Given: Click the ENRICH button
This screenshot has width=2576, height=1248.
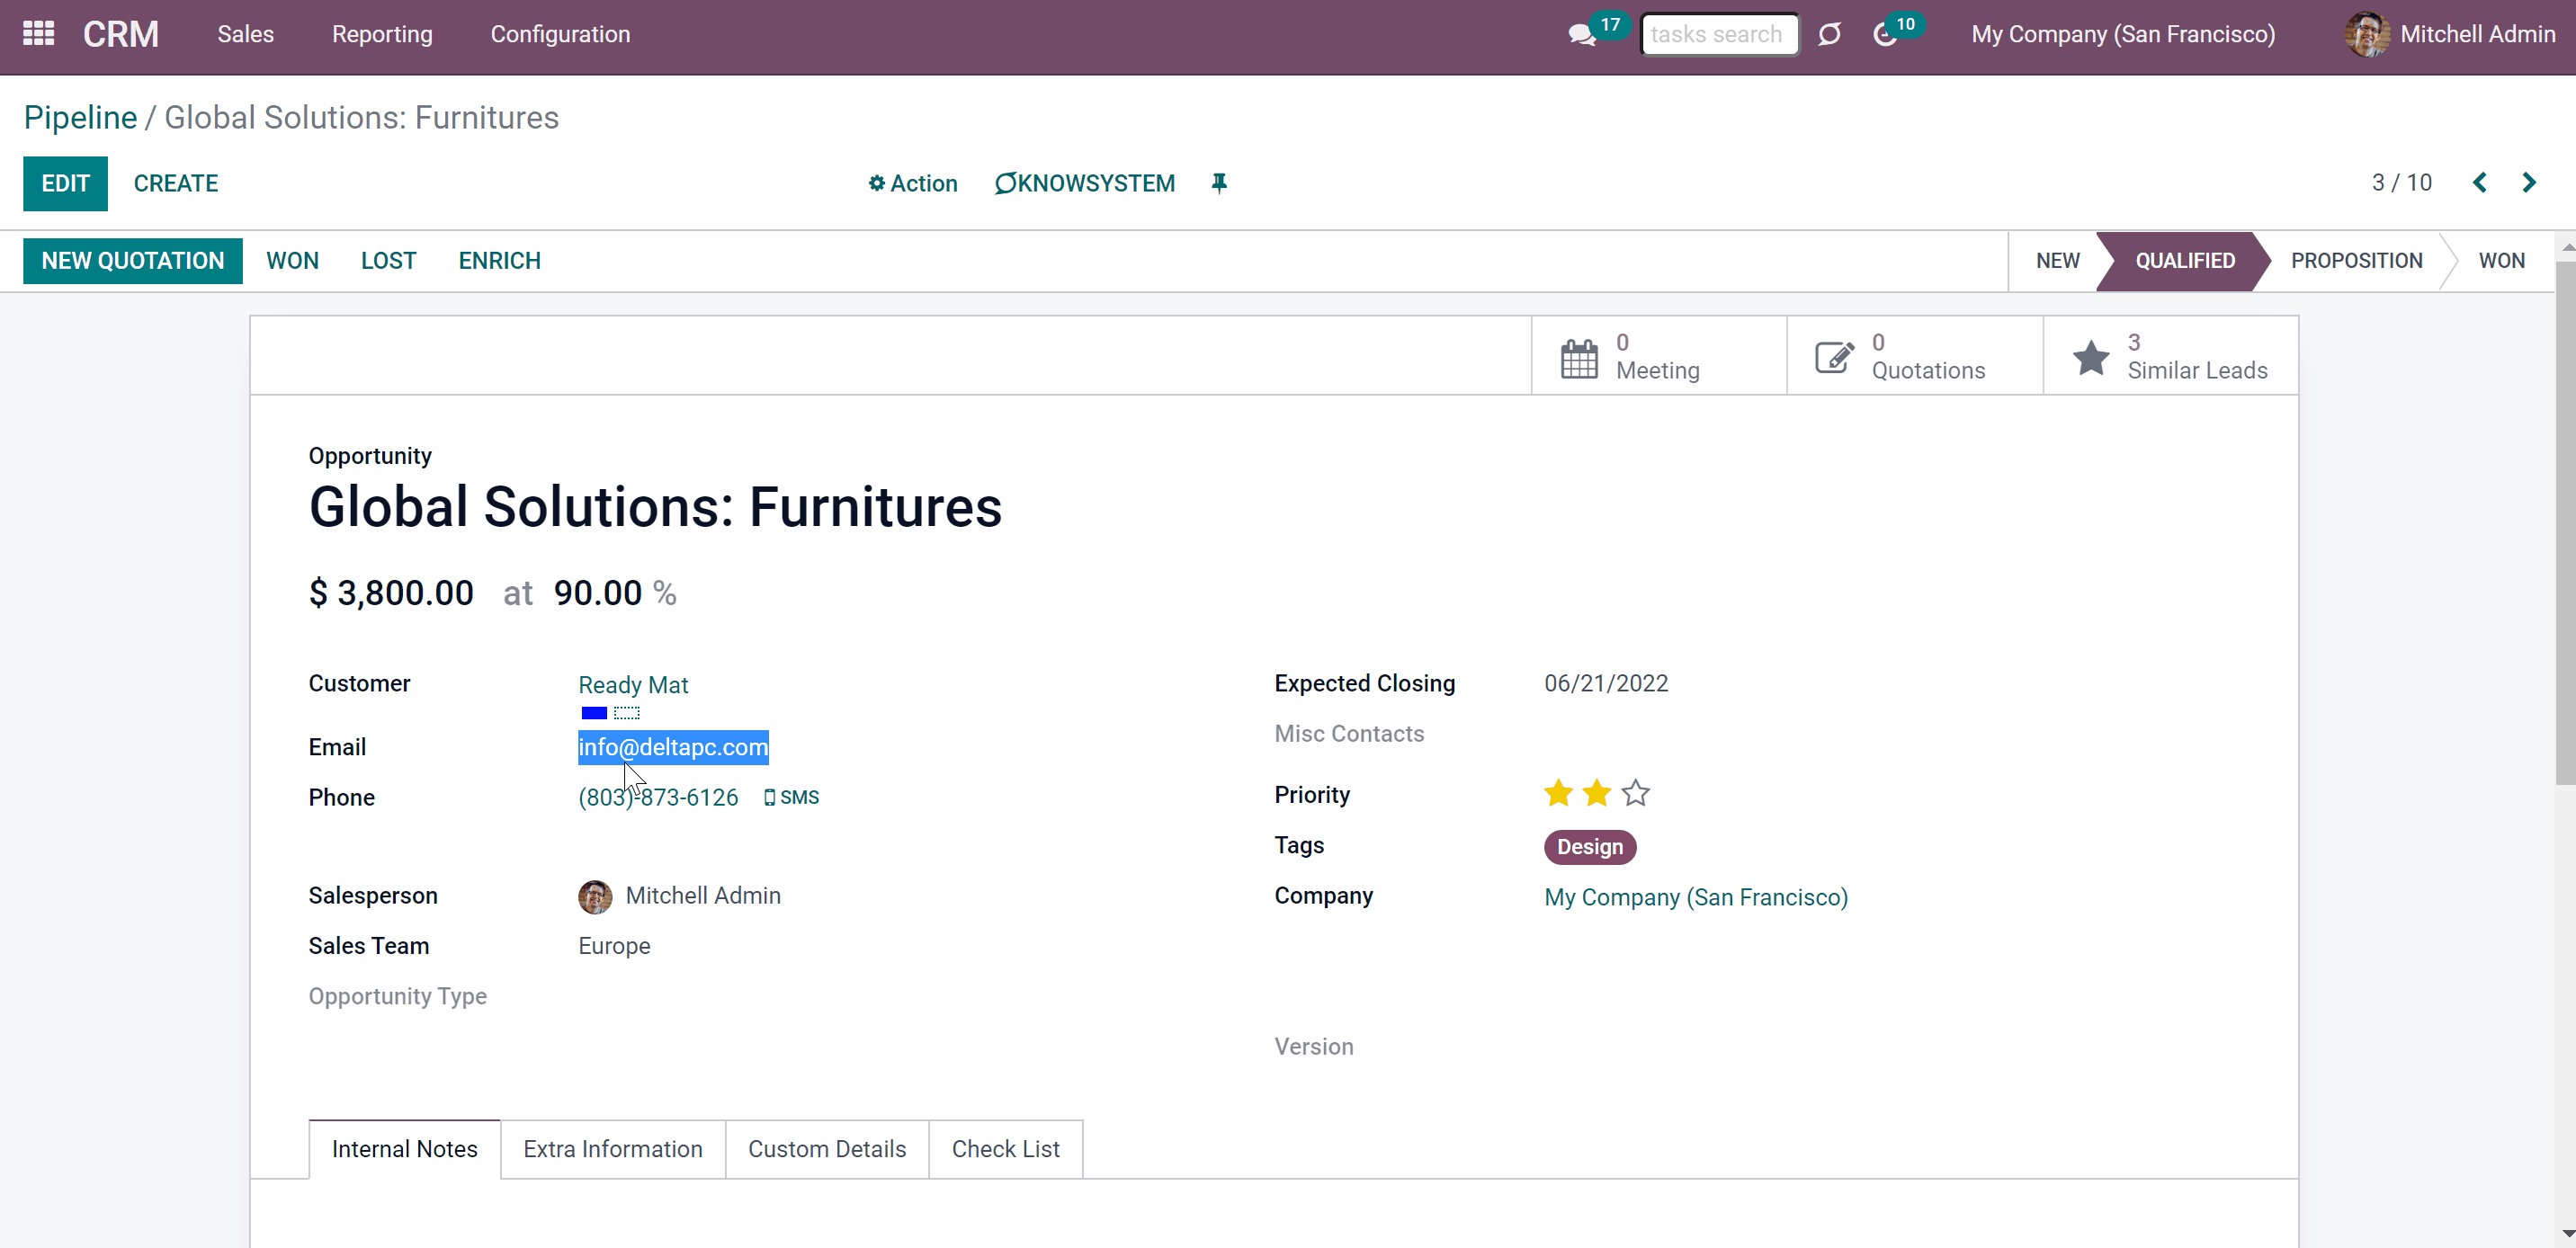Looking at the screenshot, I should click(x=499, y=261).
